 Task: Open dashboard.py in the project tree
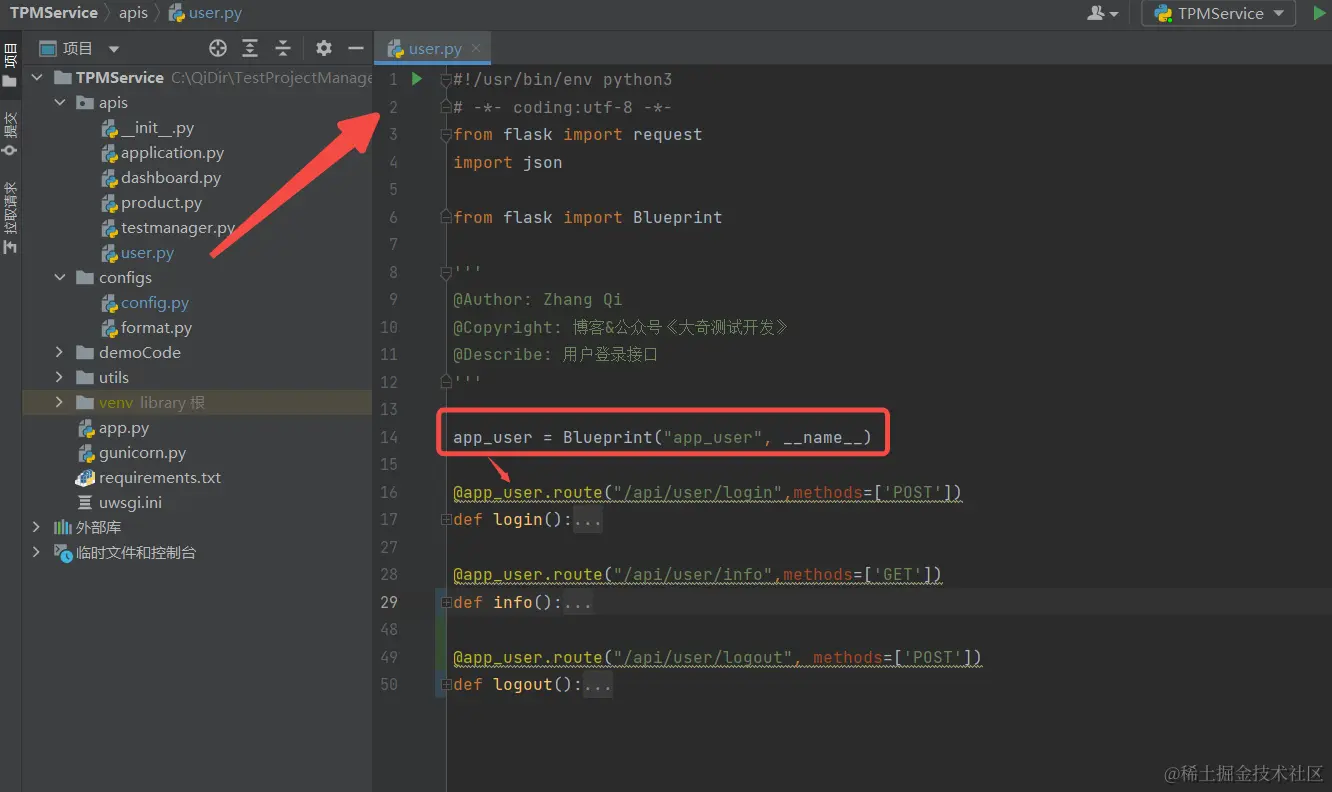[x=161, y=177]
